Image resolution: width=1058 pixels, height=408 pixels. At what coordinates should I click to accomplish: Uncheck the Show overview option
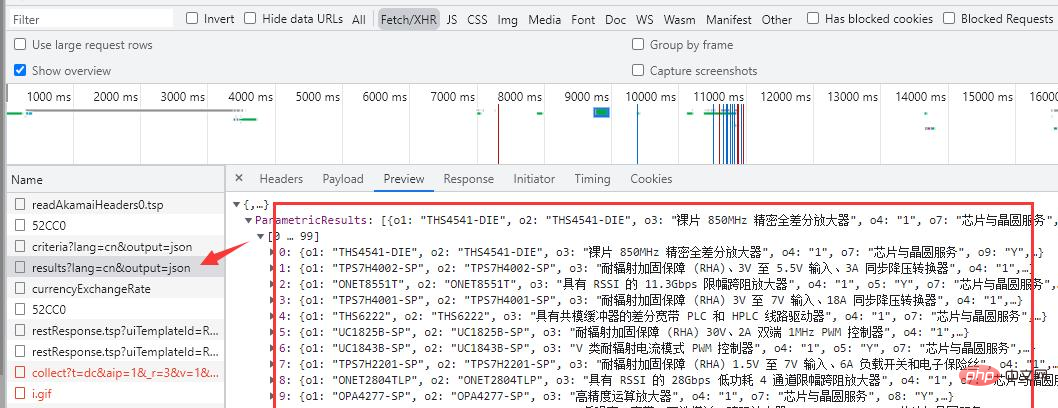point(20,71)
